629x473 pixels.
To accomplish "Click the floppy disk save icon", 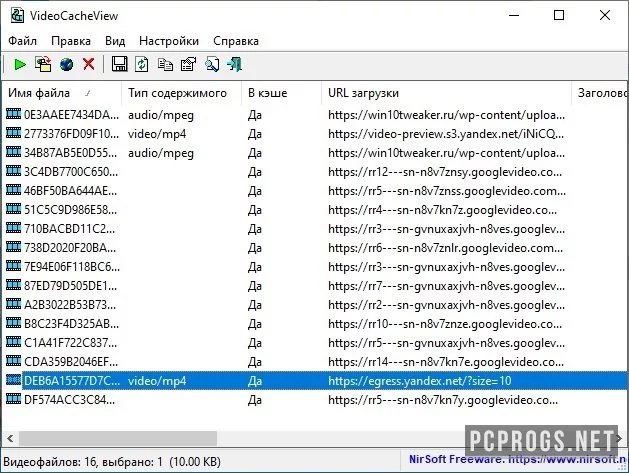I will tap(119, 64).
